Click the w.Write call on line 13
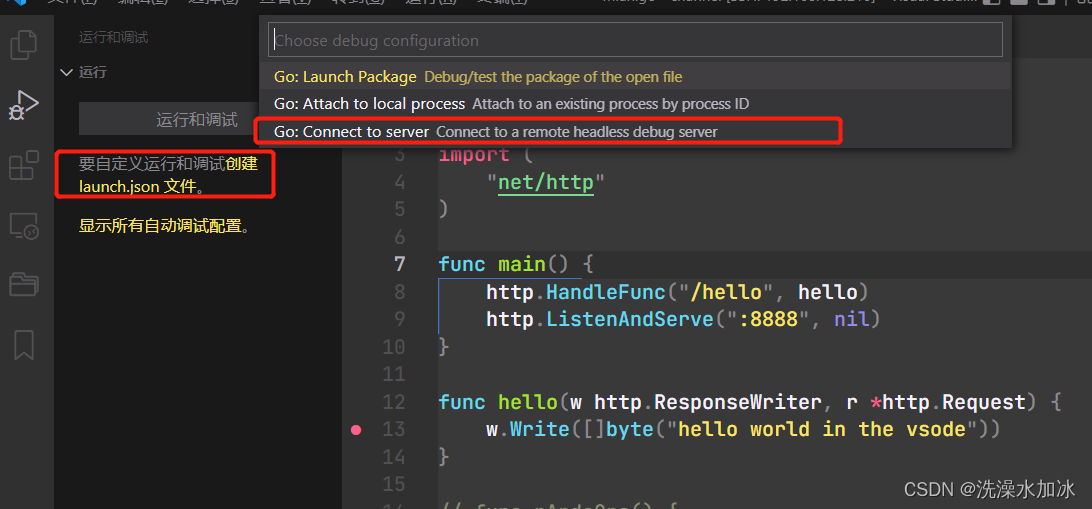 click(x=528, y=429)
